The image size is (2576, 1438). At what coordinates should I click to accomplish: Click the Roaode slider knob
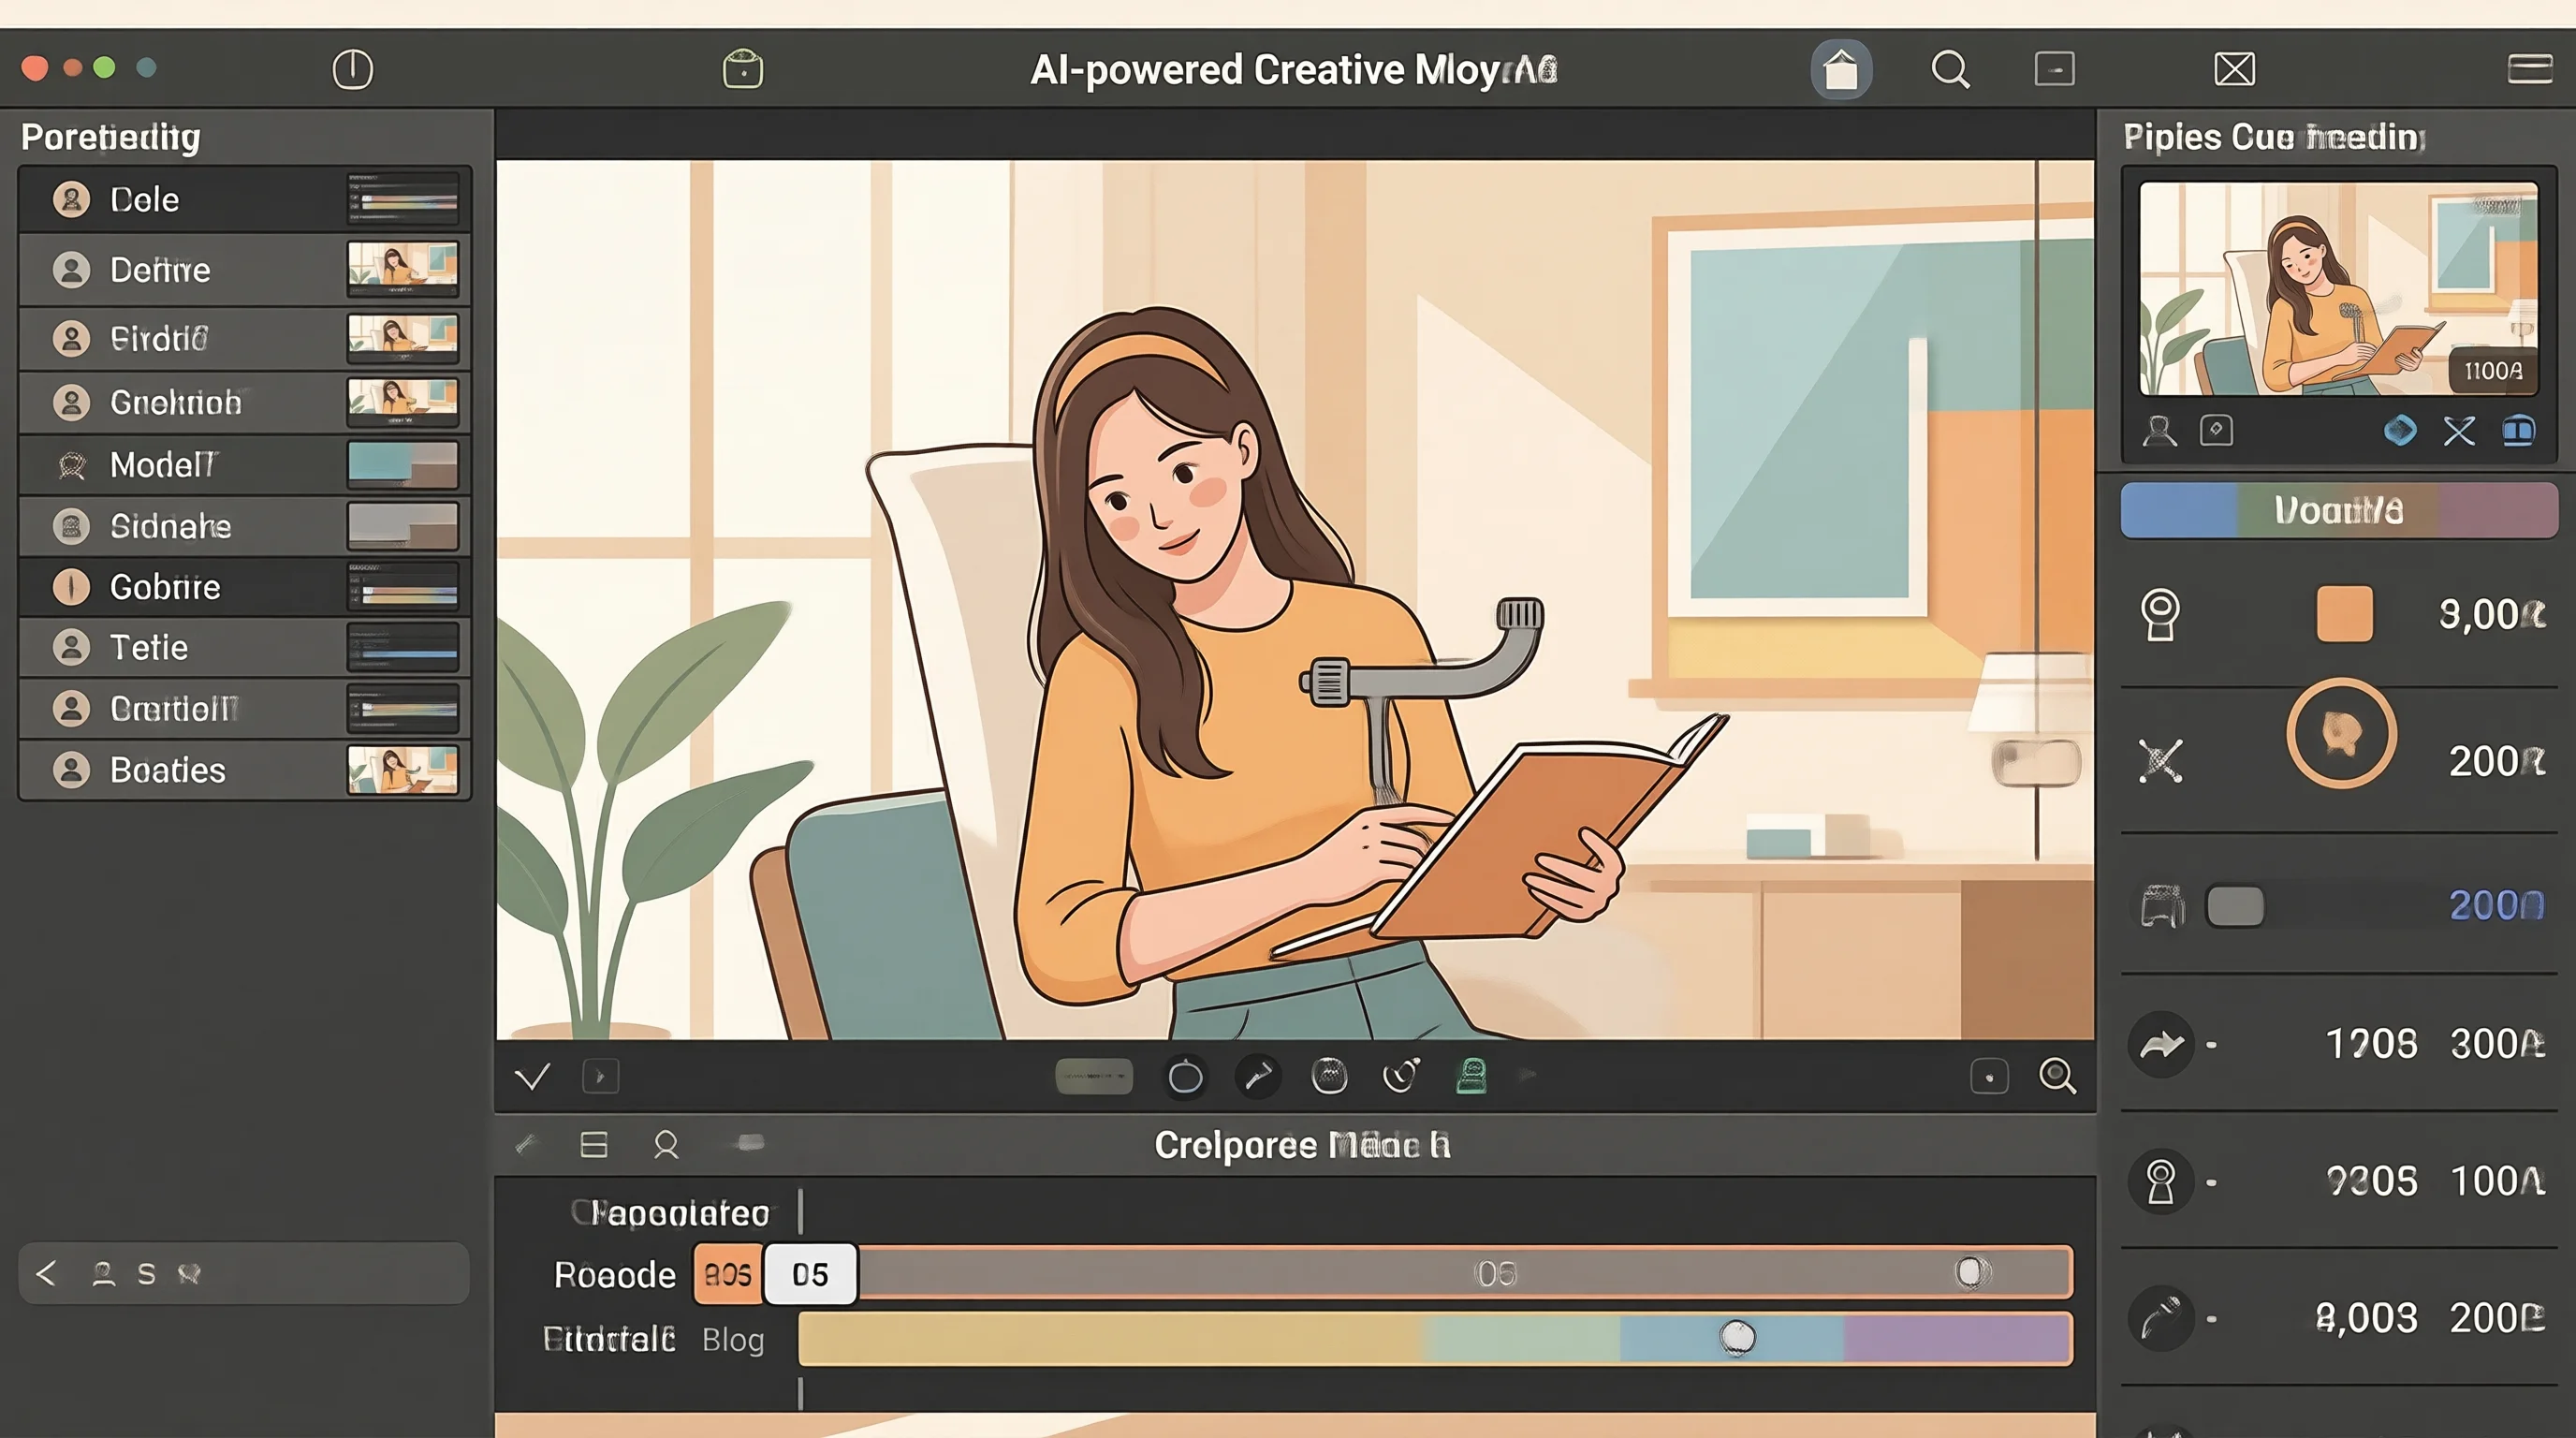[x=1970, y=1272]
